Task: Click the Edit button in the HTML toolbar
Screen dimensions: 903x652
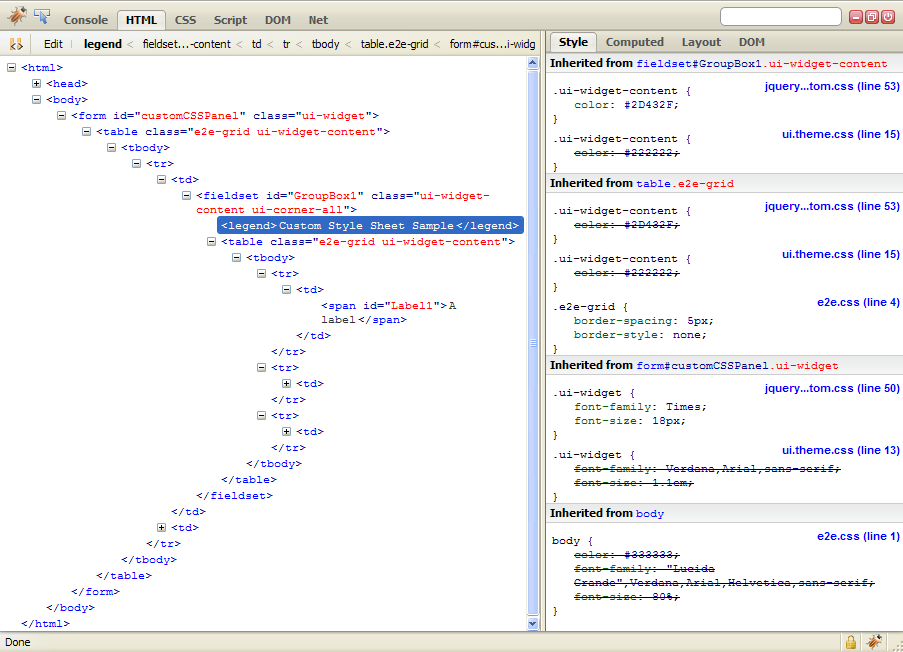Action: pos(52,43)
